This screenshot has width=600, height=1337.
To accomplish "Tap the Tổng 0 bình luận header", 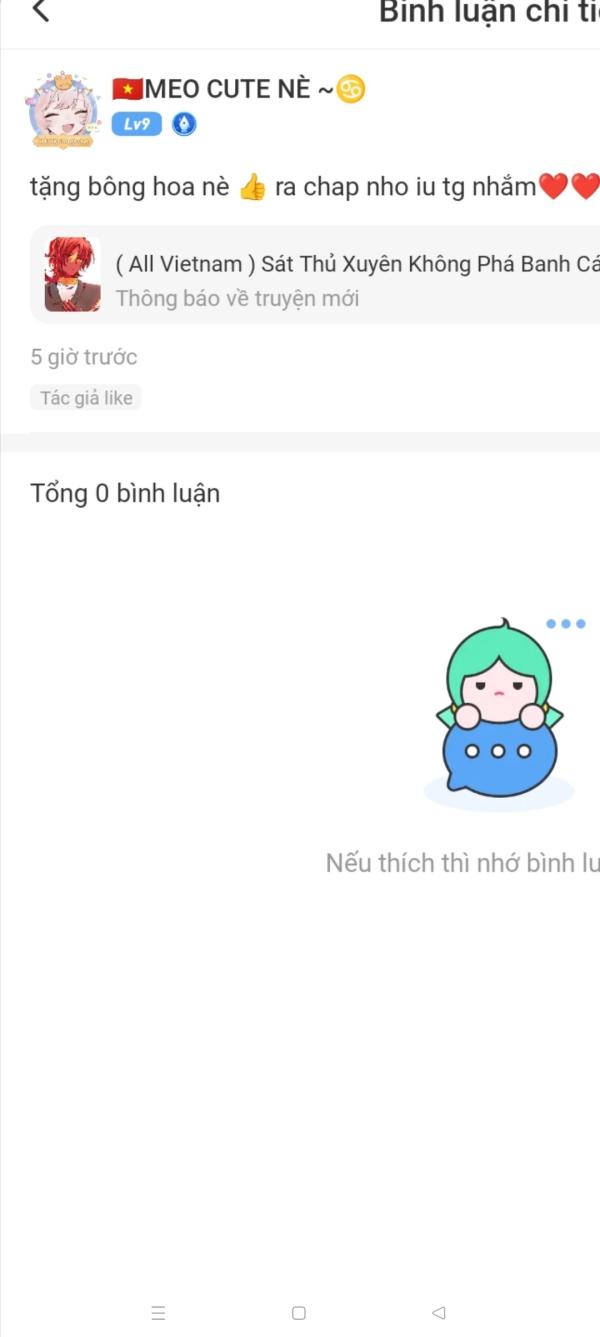I will (125, 493).
